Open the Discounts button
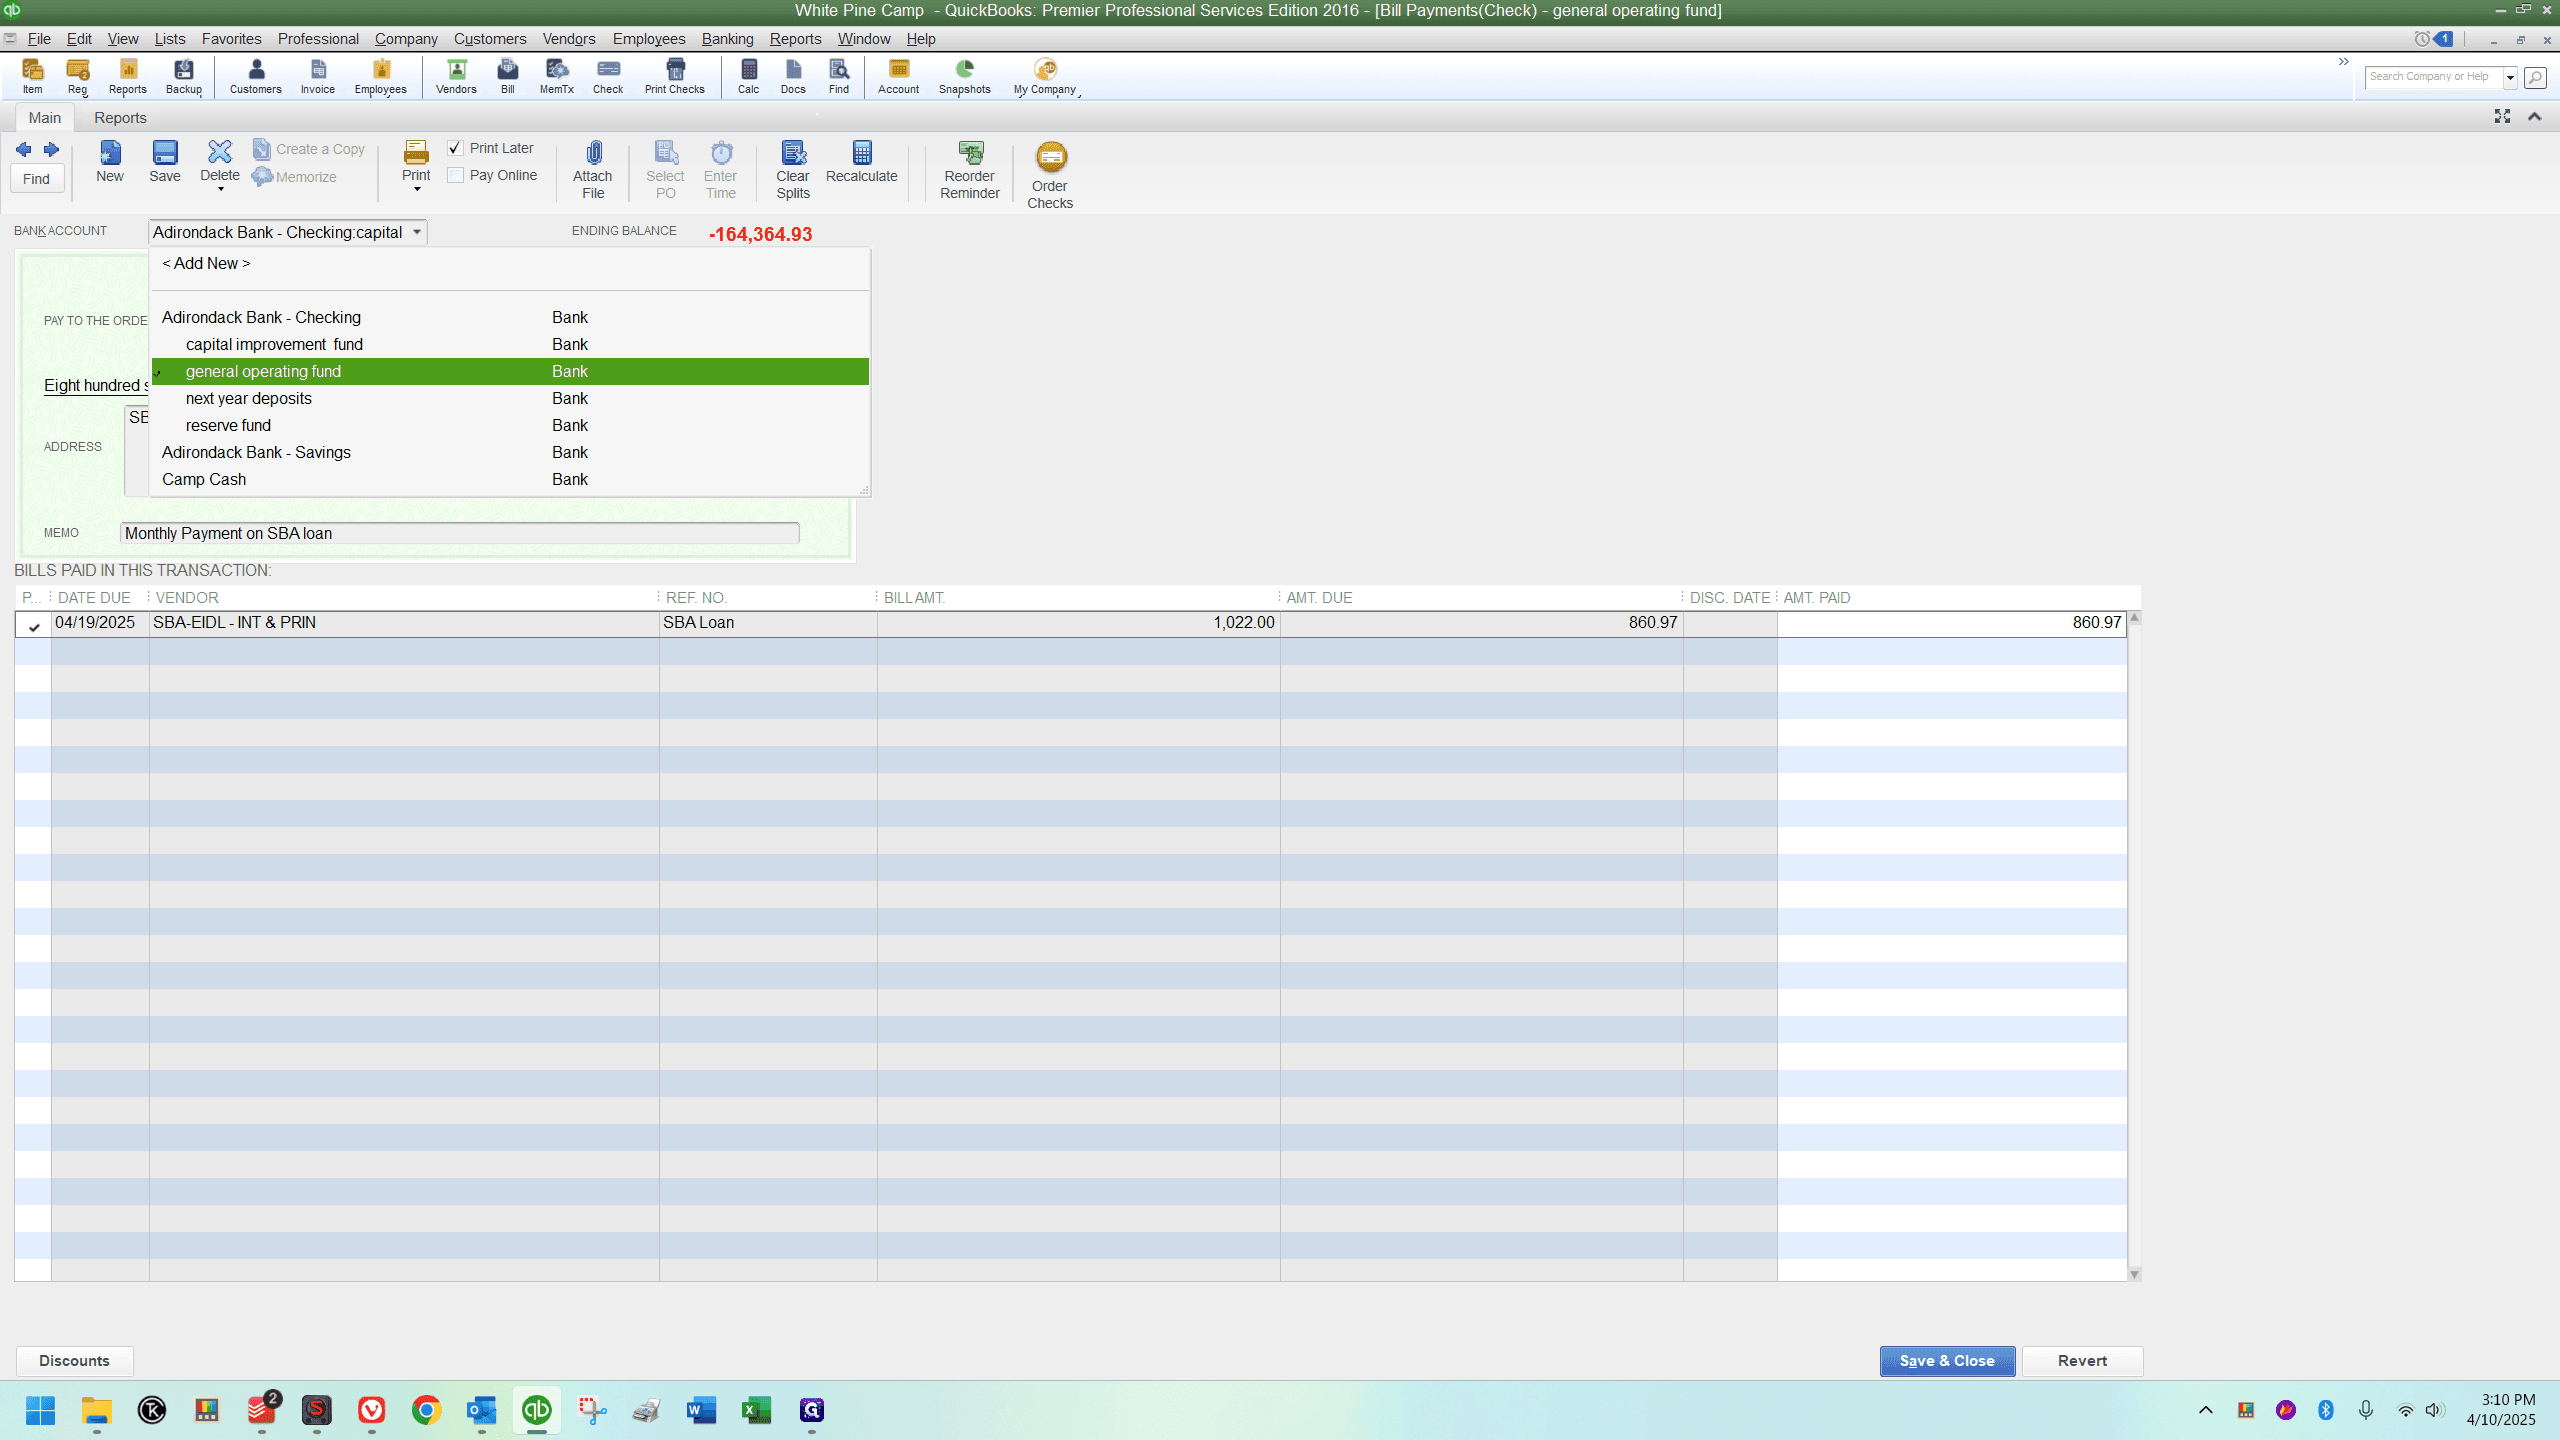 click(74, 1361)
